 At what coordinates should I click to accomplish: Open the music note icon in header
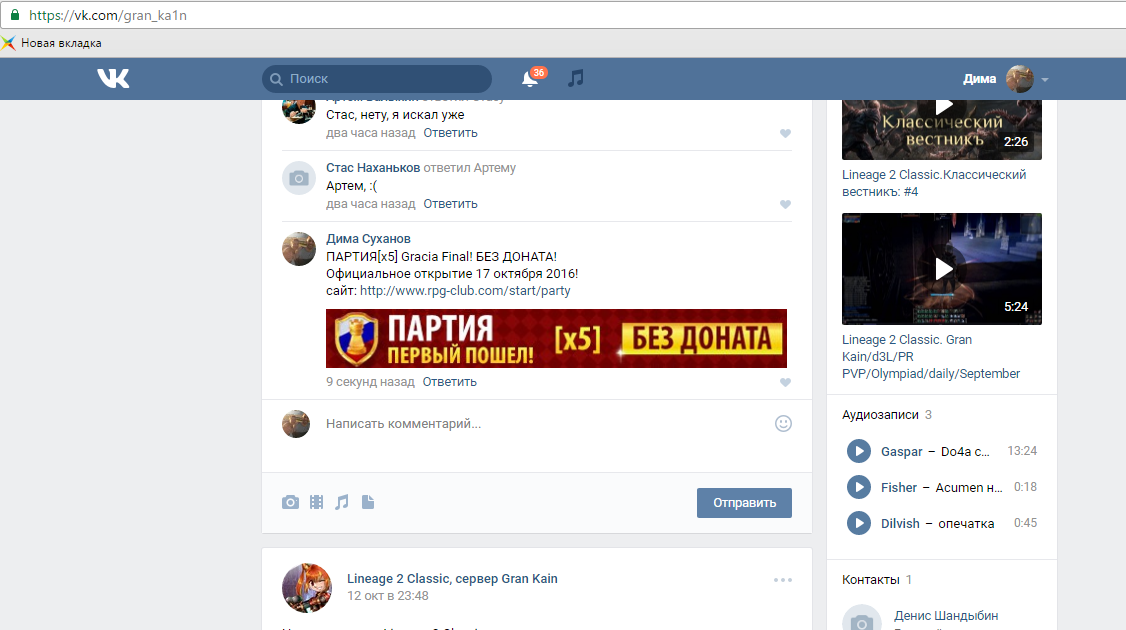(x=576, y=78)
